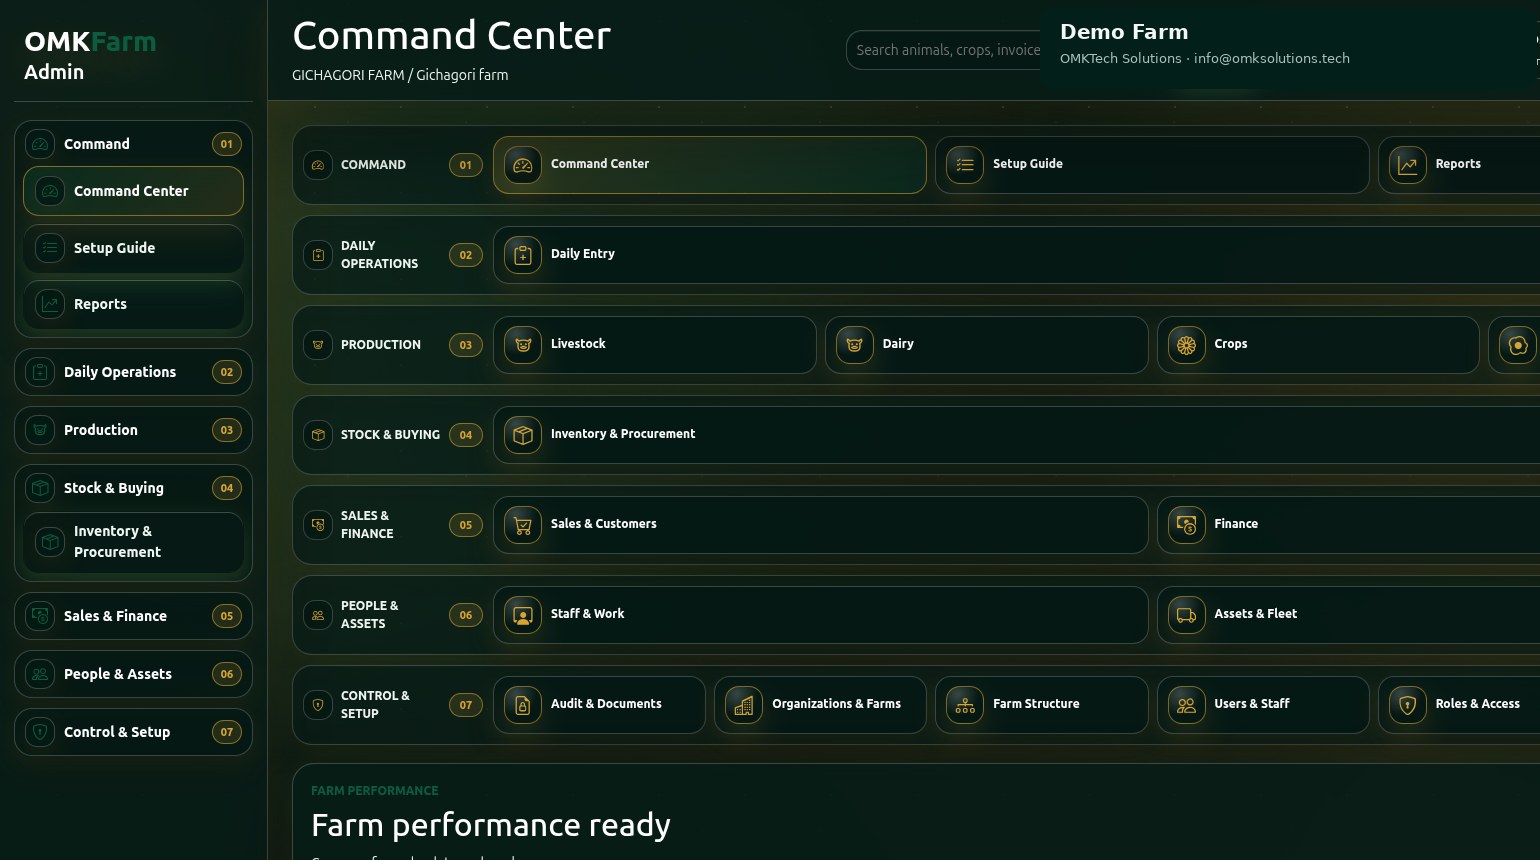Click the Farm performance ready heading

pyautogui.click(x=491, y=825)
